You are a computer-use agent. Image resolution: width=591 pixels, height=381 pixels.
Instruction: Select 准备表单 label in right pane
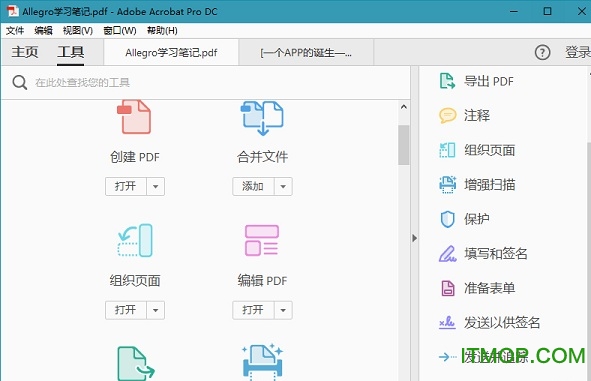(490, 288)
